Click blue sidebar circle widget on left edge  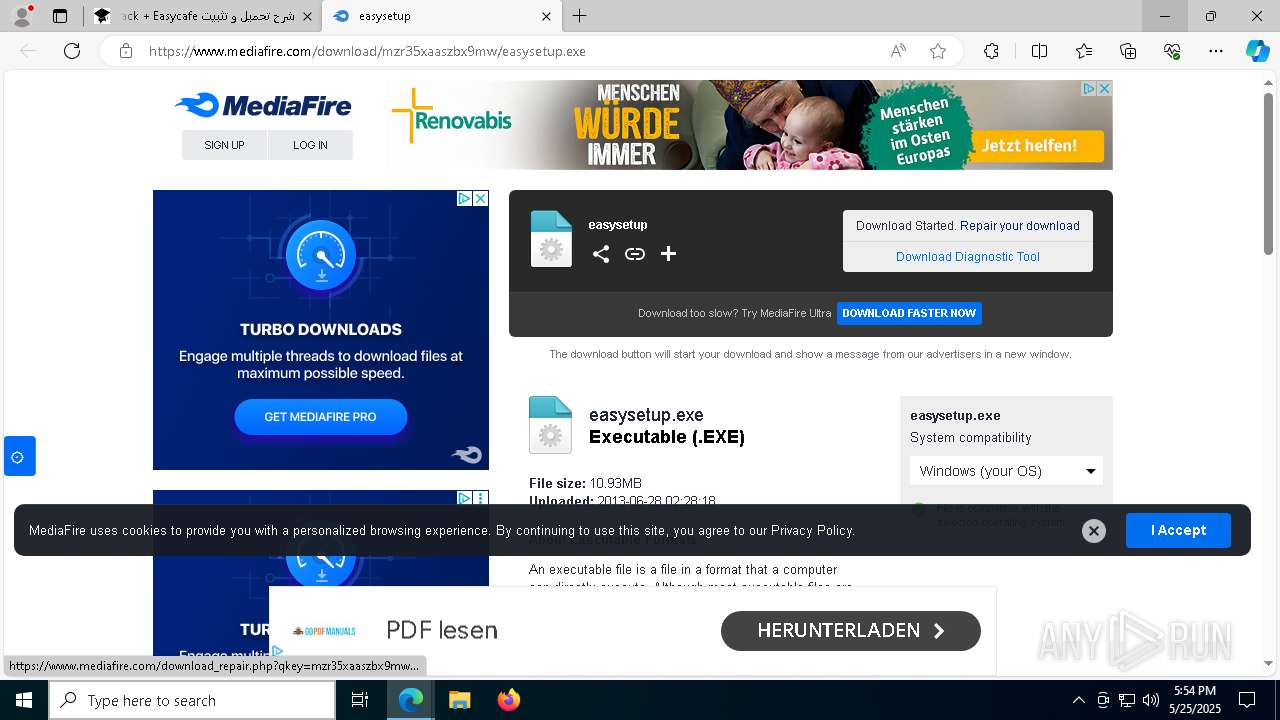(18, 456)
